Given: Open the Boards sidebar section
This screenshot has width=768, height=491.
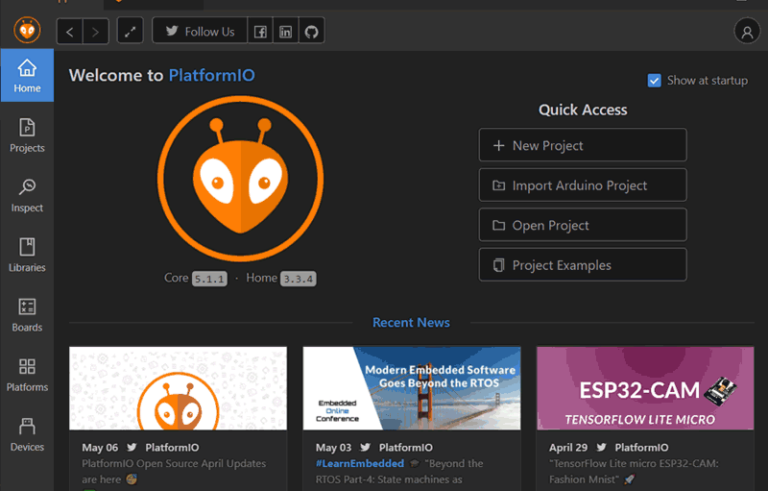Looking at the screenshot, I should pos(27,315).
